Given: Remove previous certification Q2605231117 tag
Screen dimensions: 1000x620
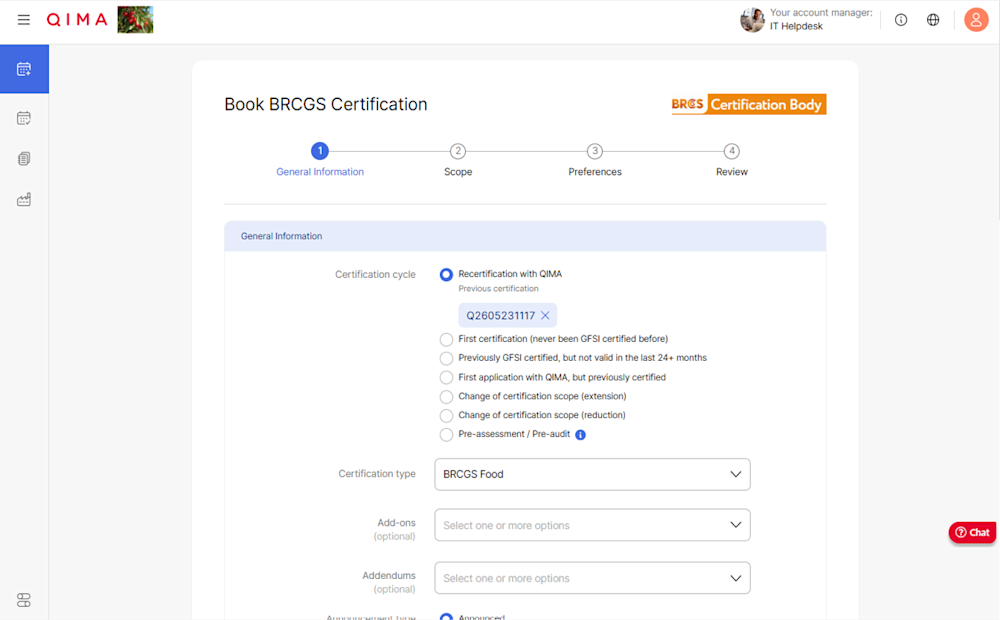Looking at the screenshot, I should pos(545,316).
